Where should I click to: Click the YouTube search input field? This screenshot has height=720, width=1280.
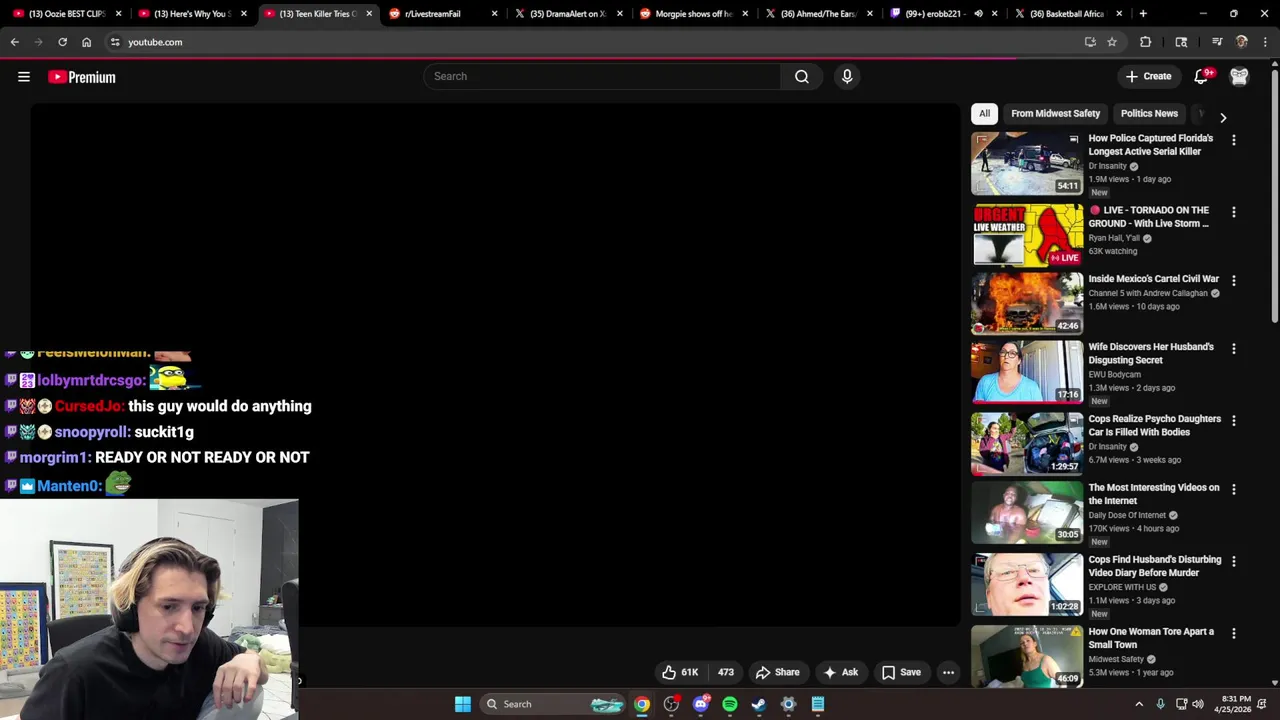point(602,76)
